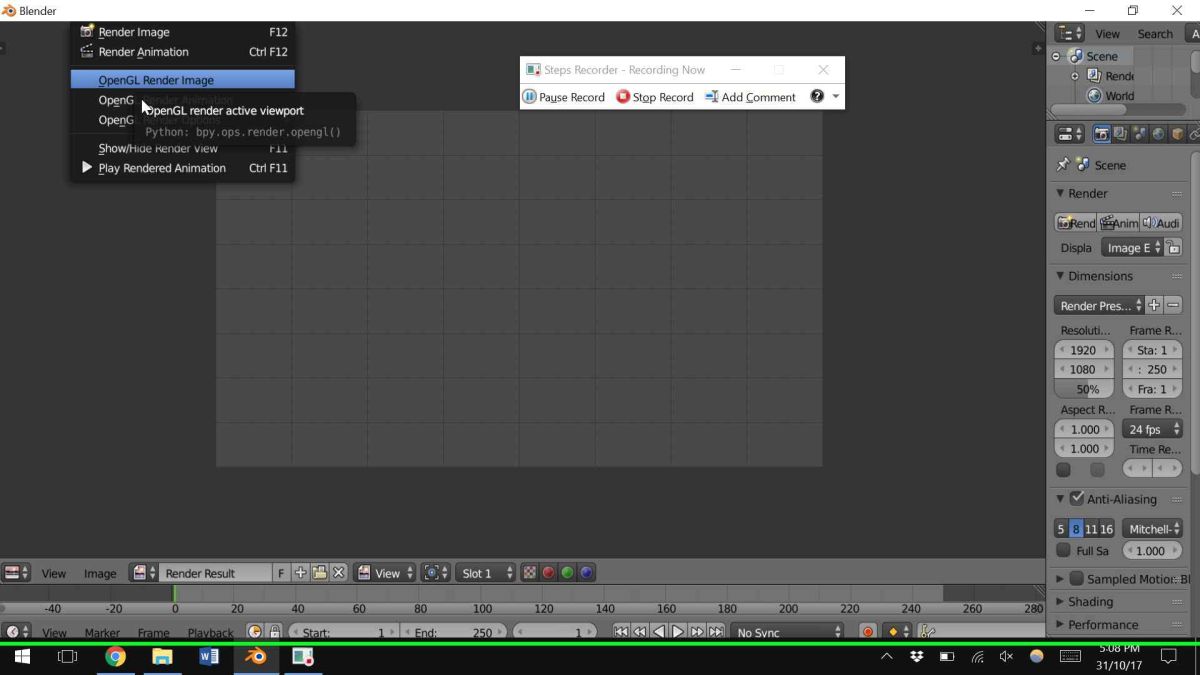Open the World properties tab icon
The width and height of the screenshot is (1200, 675).
(x=1158, y=134)
